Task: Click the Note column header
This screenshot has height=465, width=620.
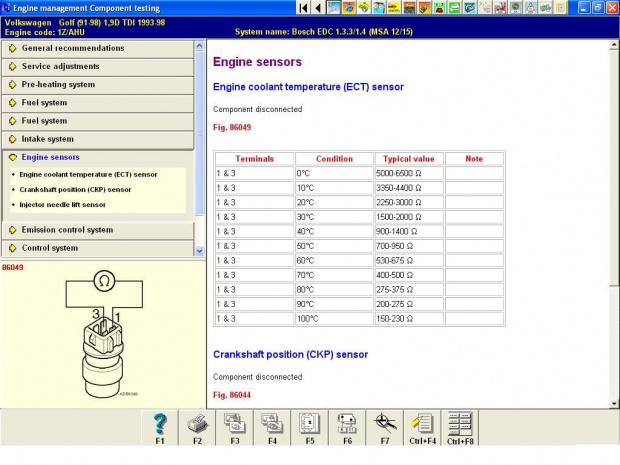Action: pos(474,159)
